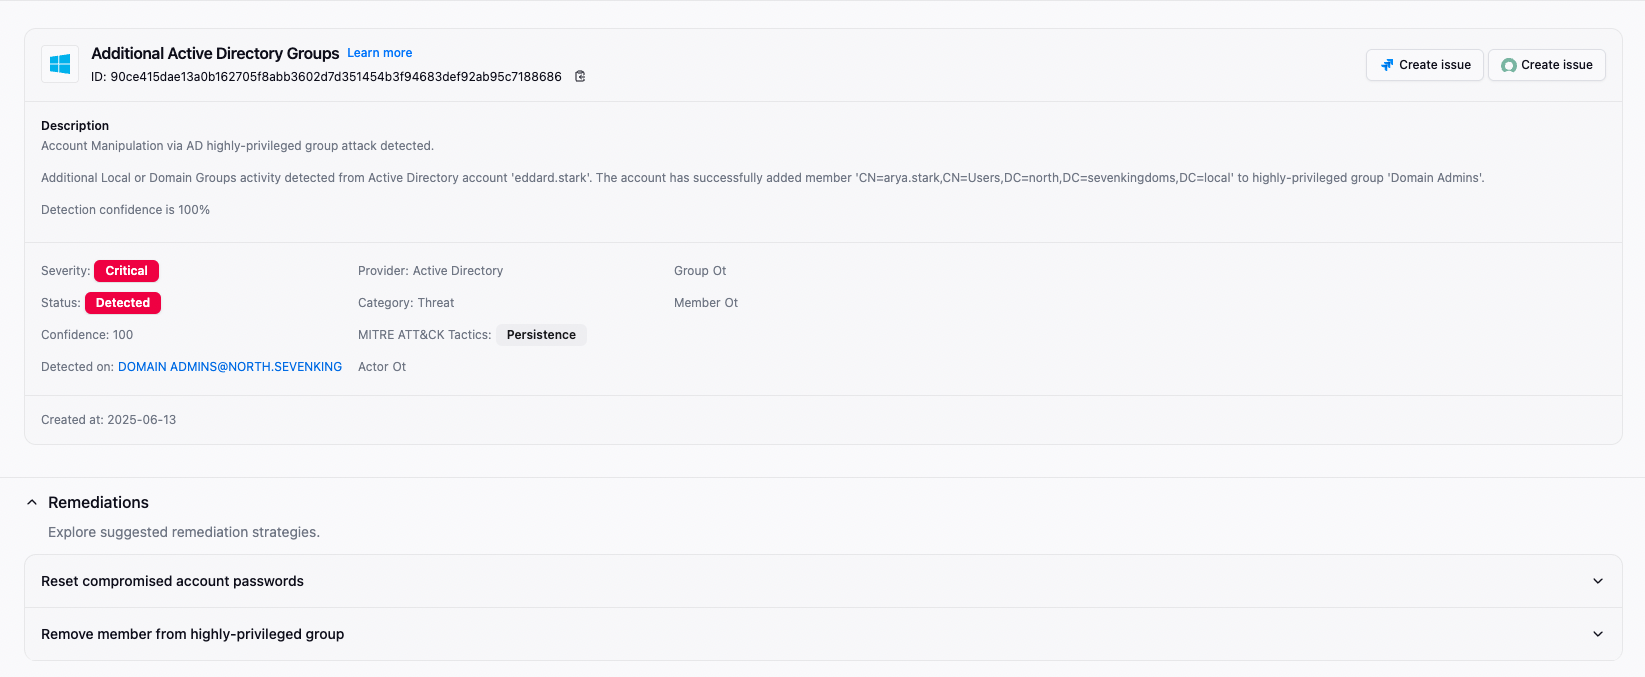Click 'Detection confidence is 100%' text

(x=125, y=210)
